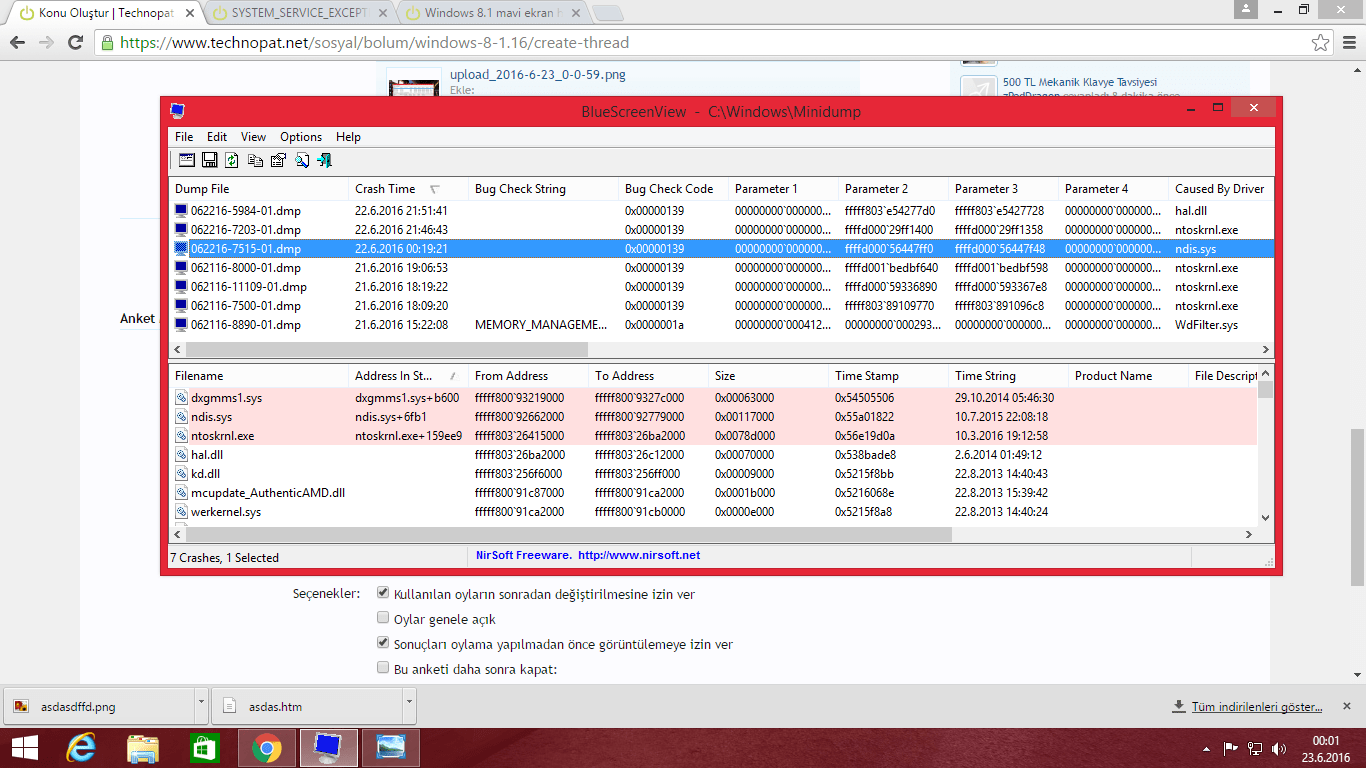This screenshot has height=768, width=1366.
Task: Open the http://www.nirsoft.net link
Action: coord(639,555)
